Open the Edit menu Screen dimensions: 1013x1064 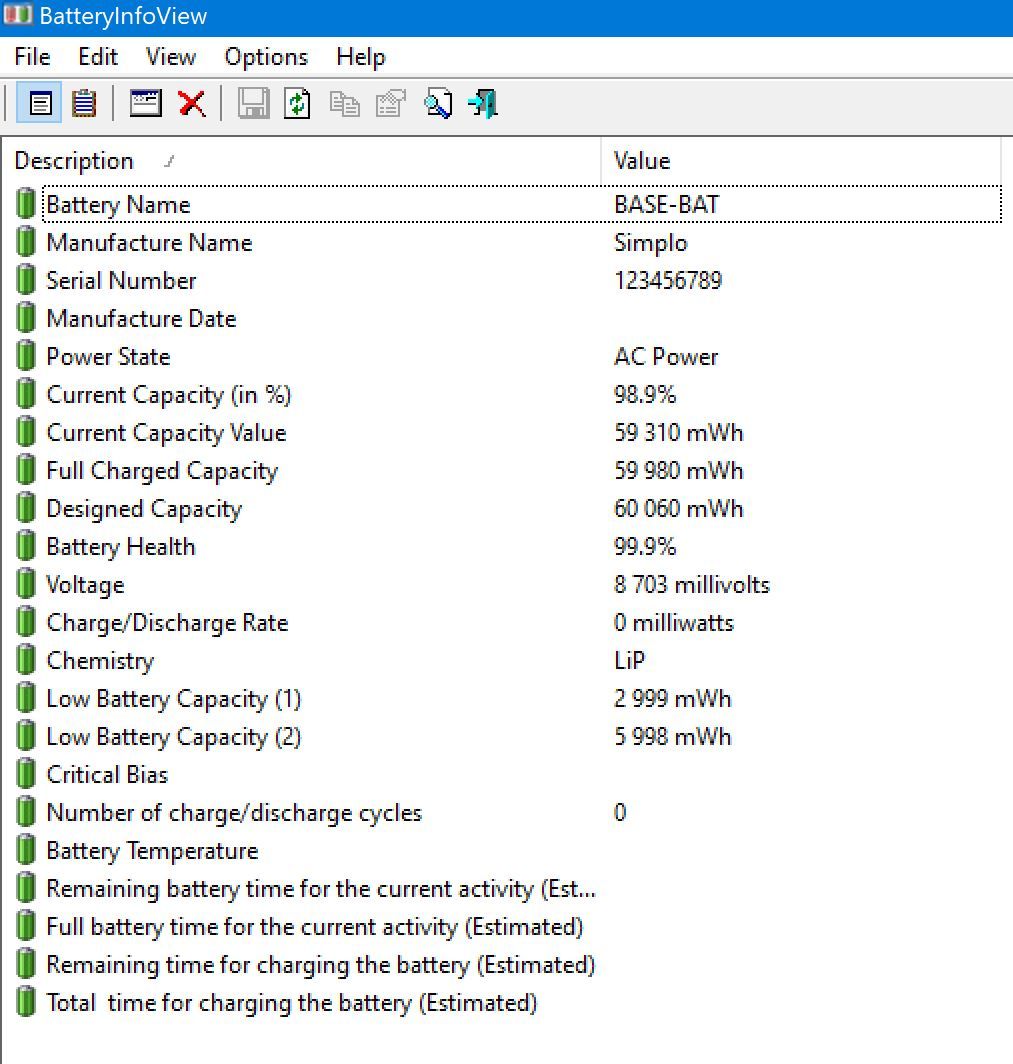tap(98, 57)
